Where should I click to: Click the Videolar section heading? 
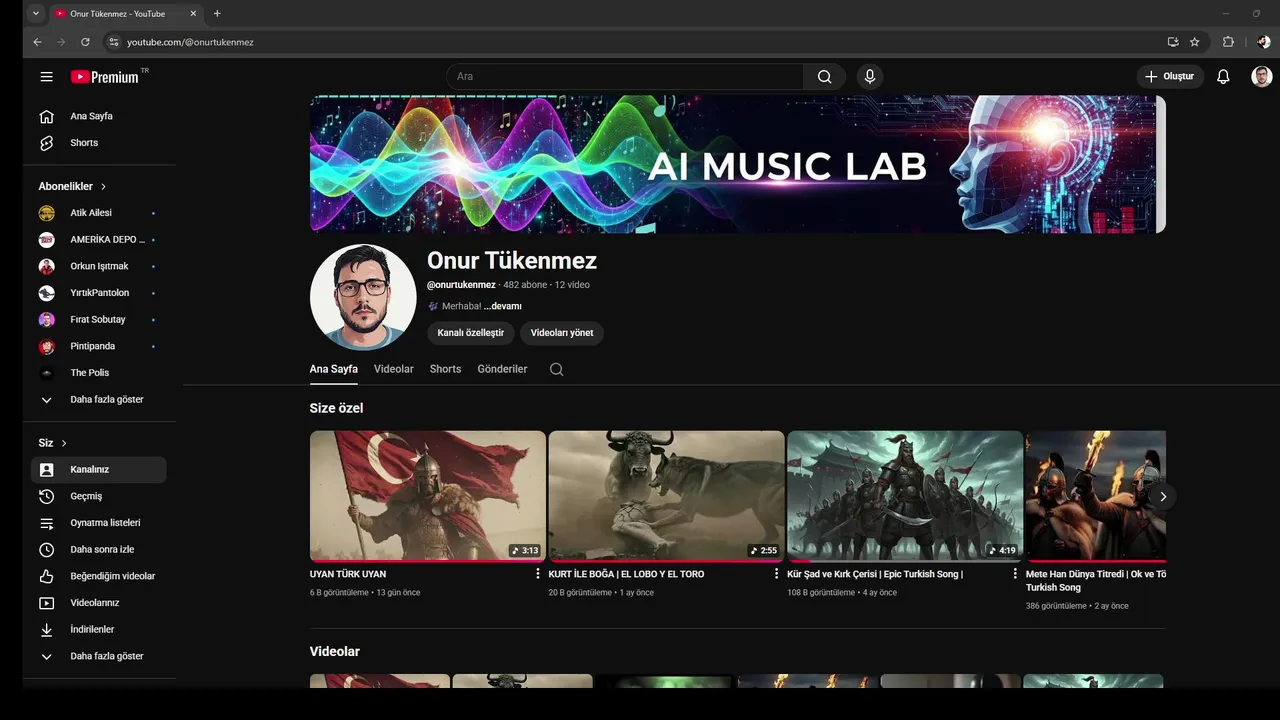click(334, 651)
